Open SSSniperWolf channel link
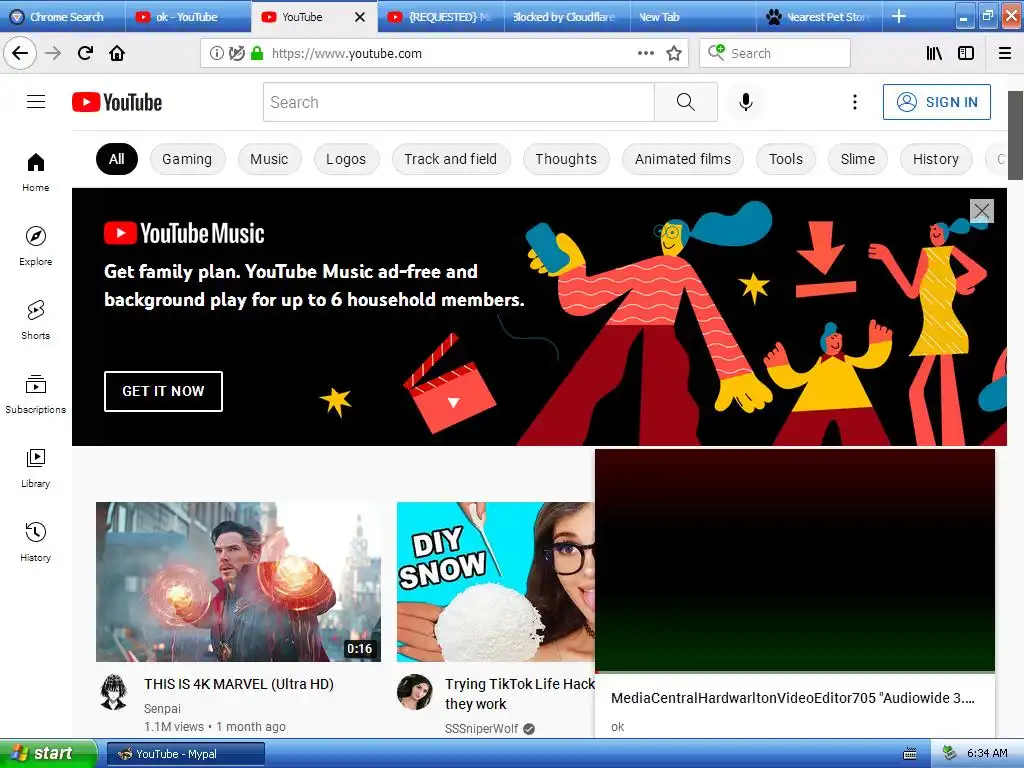The width and height of the screenshot is (1024, 768). 482,728
